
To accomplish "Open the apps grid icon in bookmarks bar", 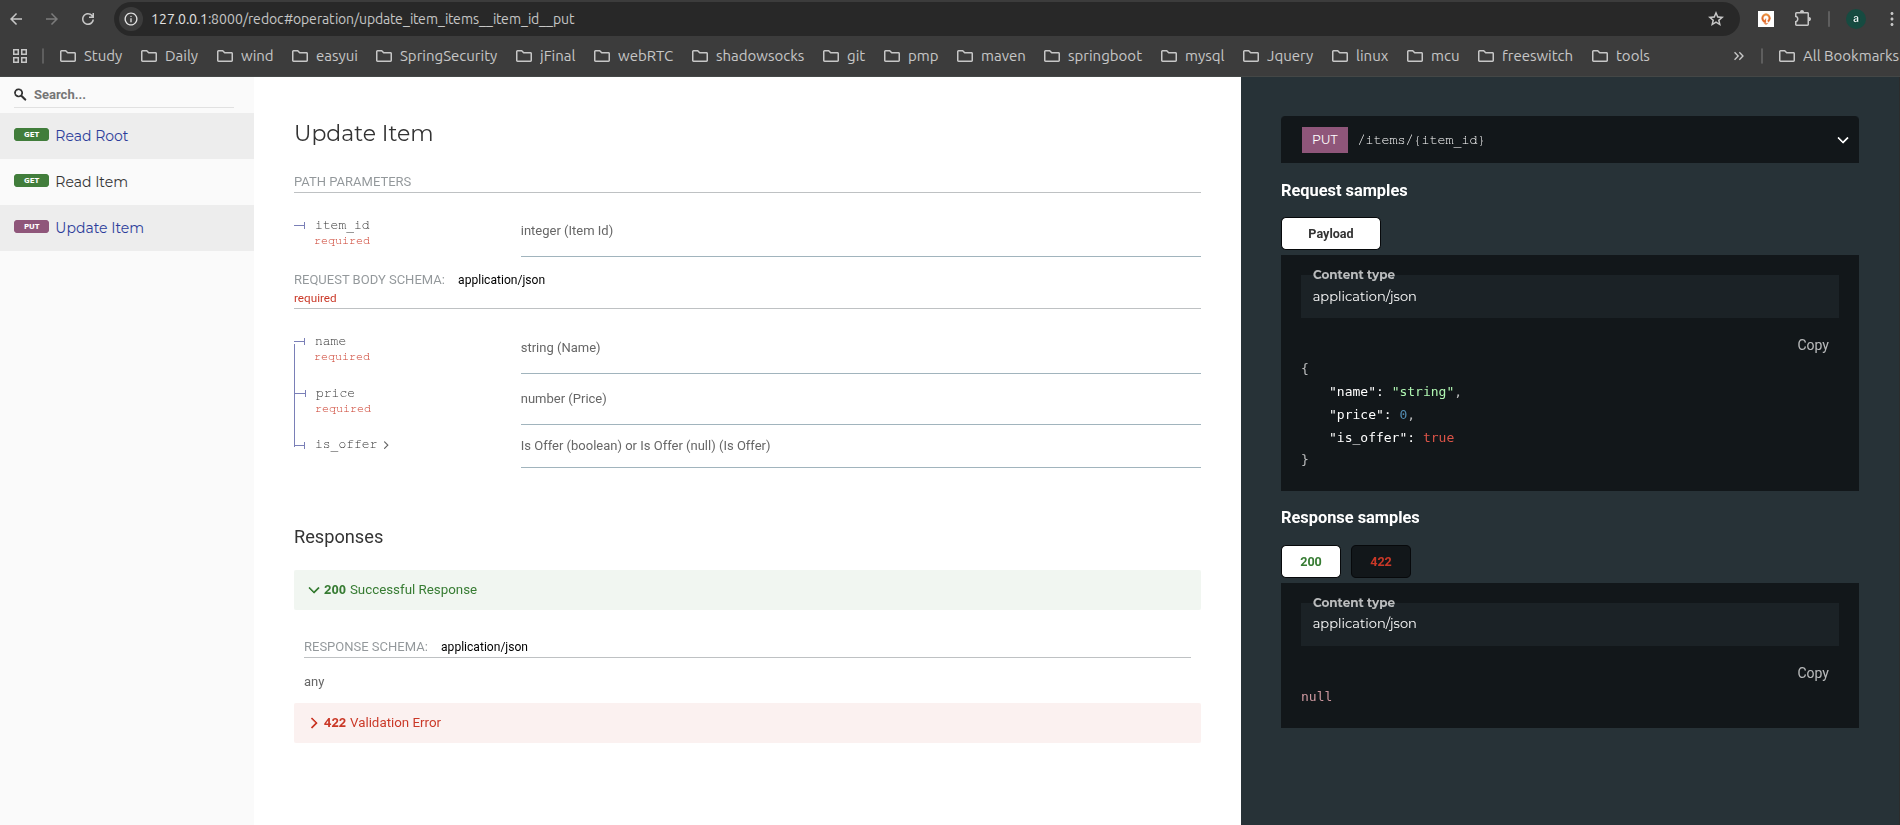I will coord(20,56).
